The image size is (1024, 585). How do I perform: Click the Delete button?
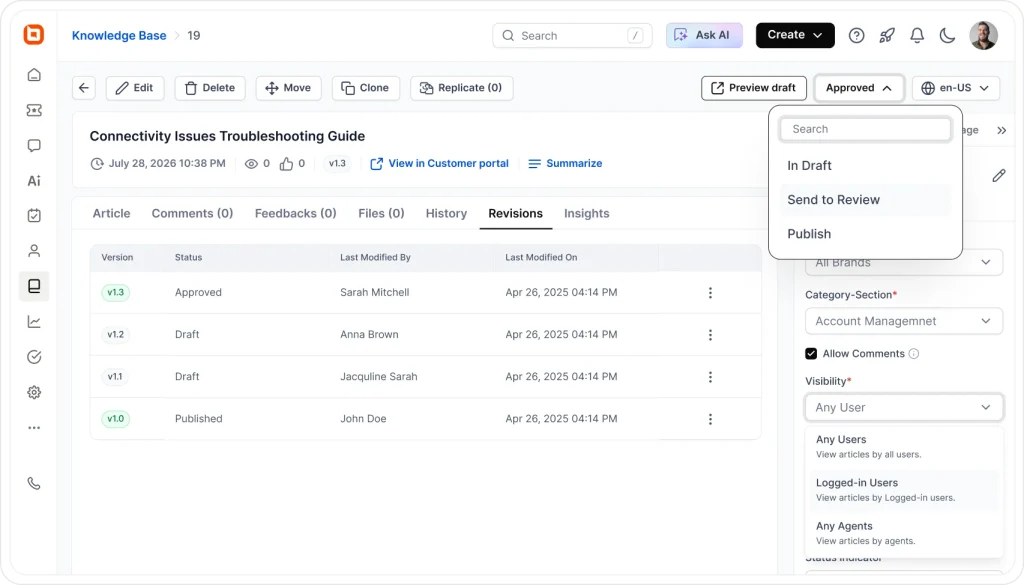click(210, 88)
